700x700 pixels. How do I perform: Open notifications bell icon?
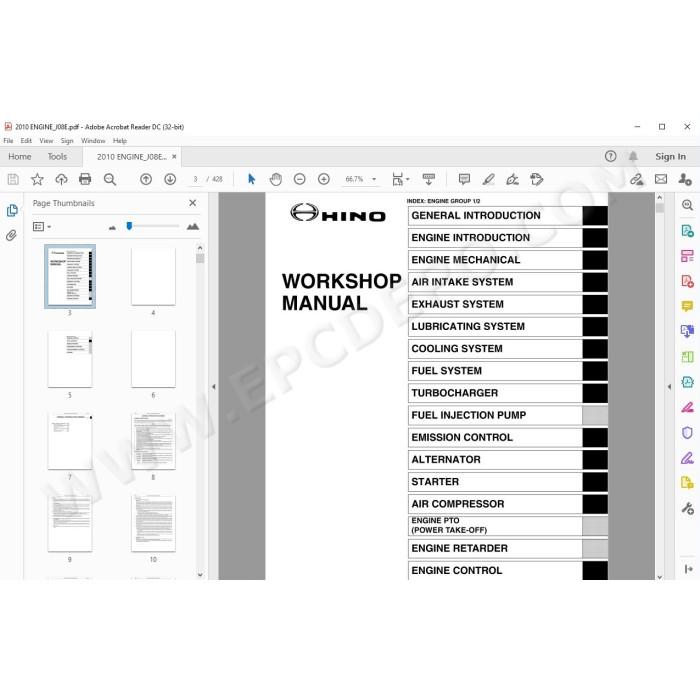(x=633, y=156)
